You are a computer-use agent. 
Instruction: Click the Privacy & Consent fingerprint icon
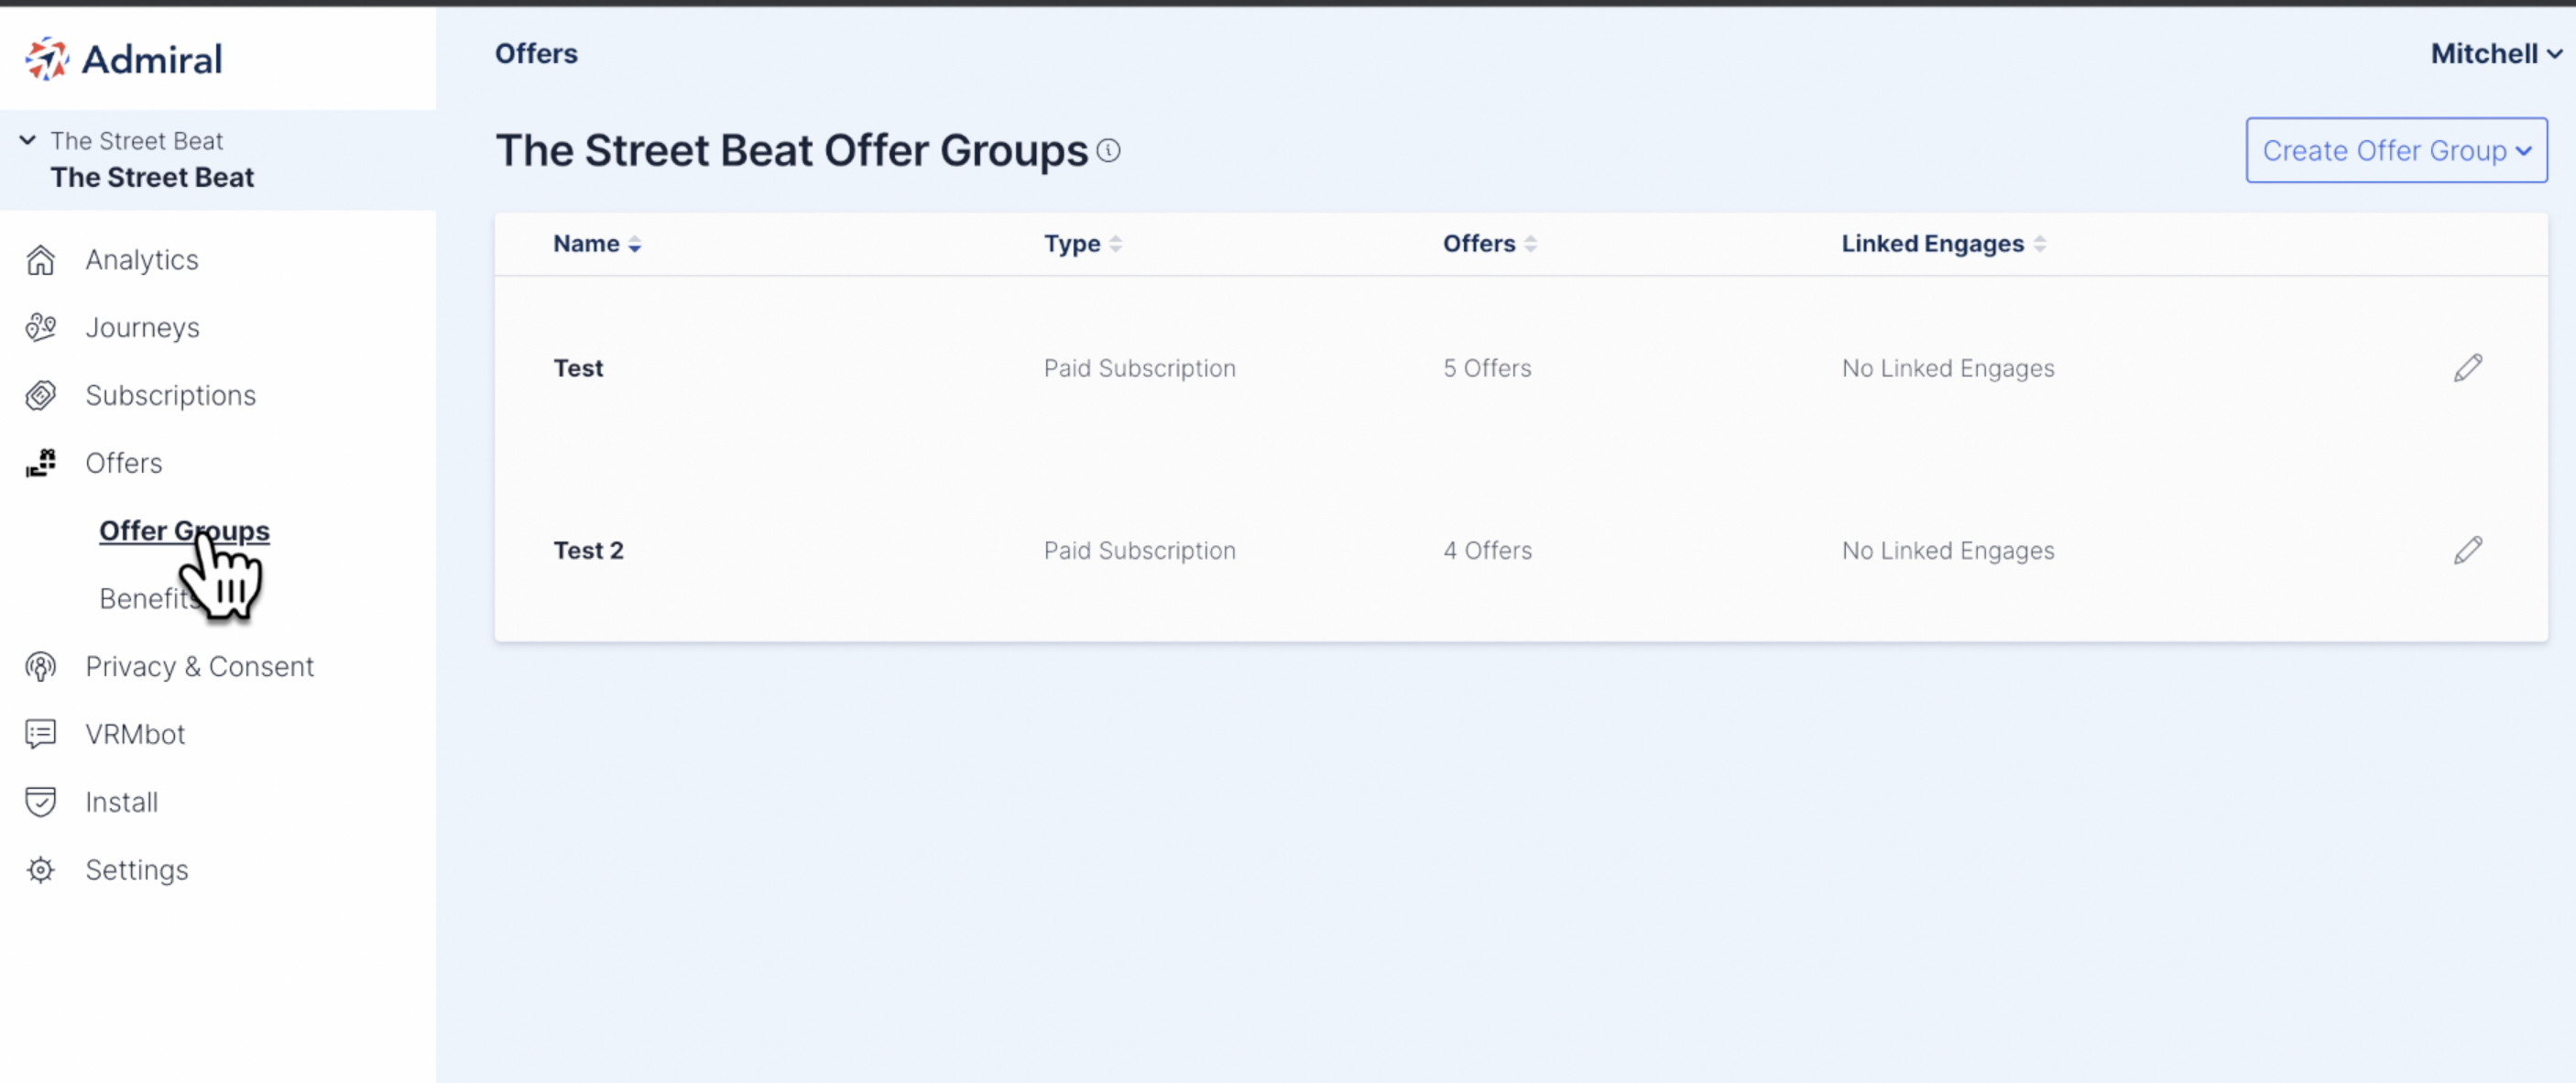(41, 667)
